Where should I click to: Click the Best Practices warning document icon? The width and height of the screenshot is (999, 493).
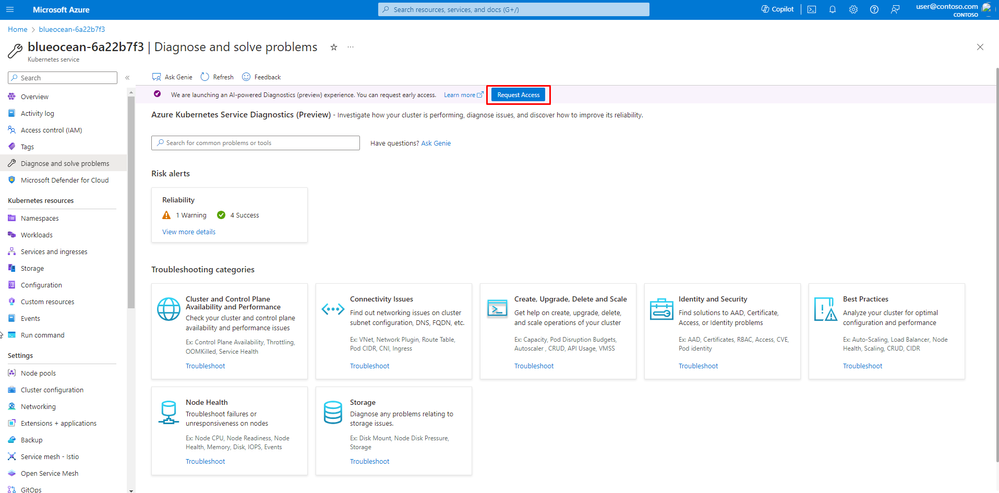pos(826,310)
